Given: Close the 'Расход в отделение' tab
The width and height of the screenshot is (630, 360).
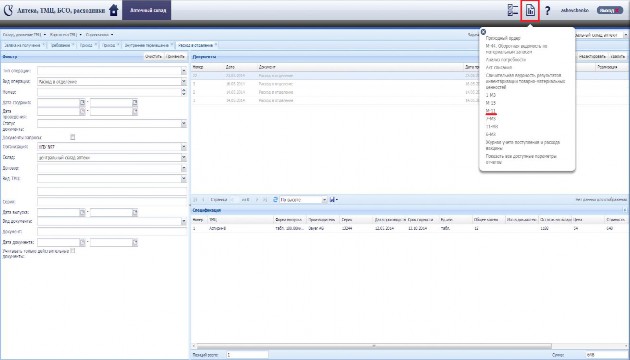Looking at the screenshot, I should [x=216, y=44].
